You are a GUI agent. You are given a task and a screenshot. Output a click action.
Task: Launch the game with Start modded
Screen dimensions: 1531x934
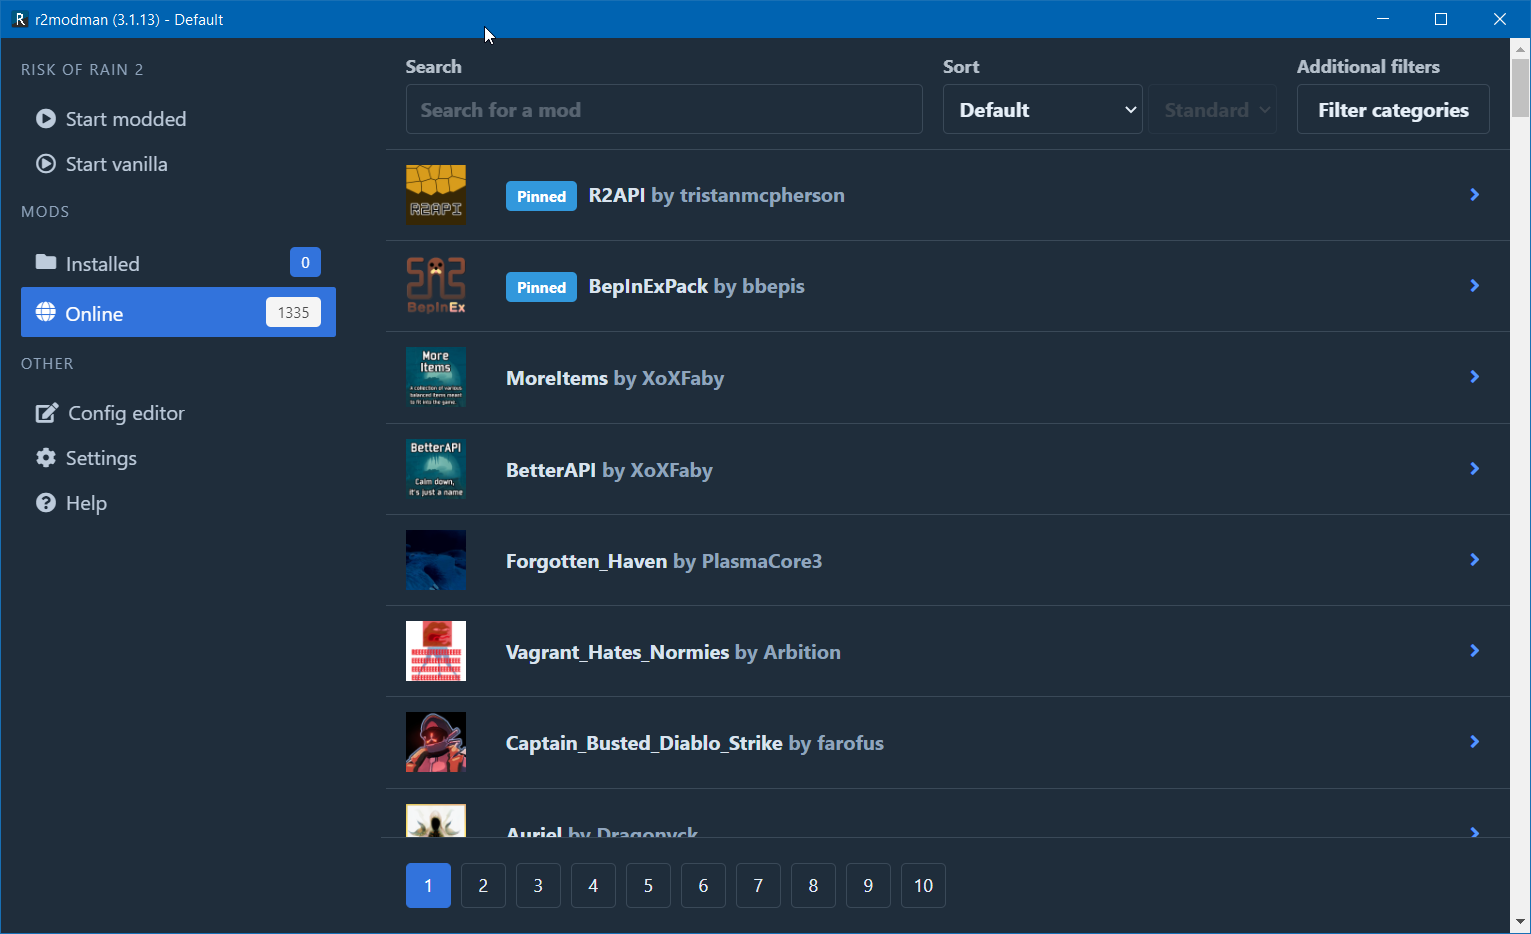pyautogui.click(x=178, y=119)
